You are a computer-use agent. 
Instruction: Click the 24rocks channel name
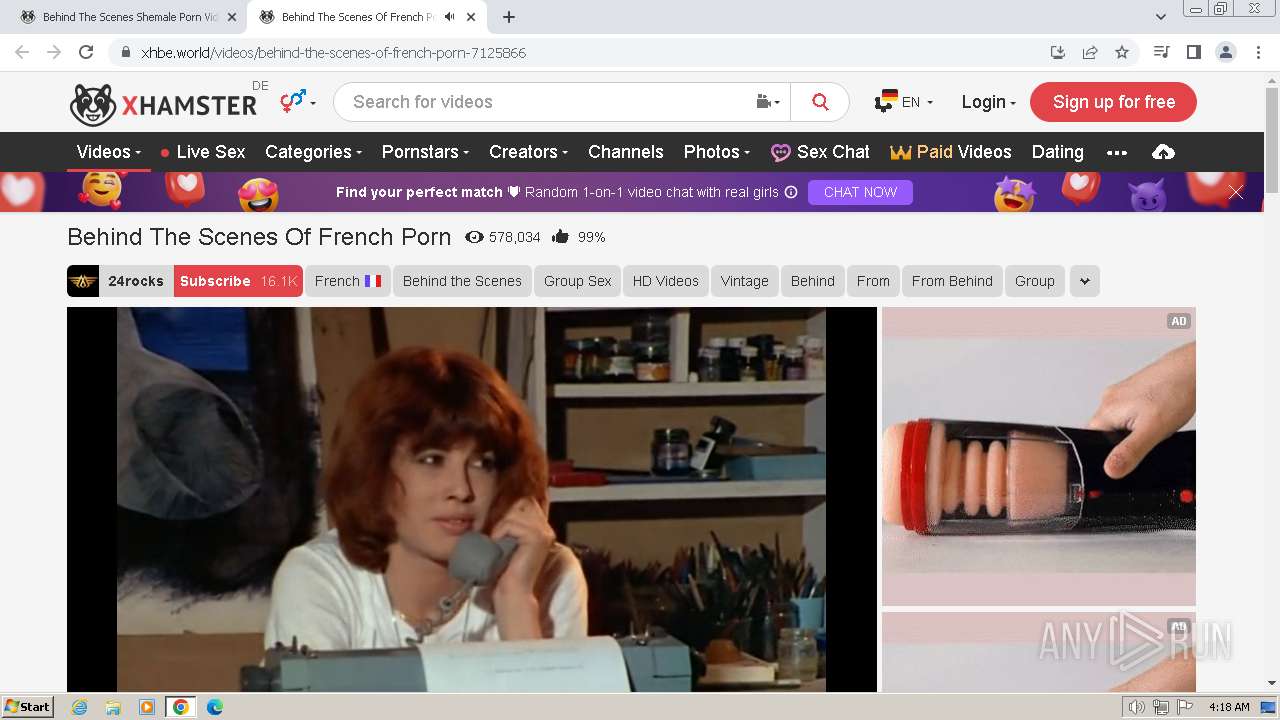click(136, 281)
